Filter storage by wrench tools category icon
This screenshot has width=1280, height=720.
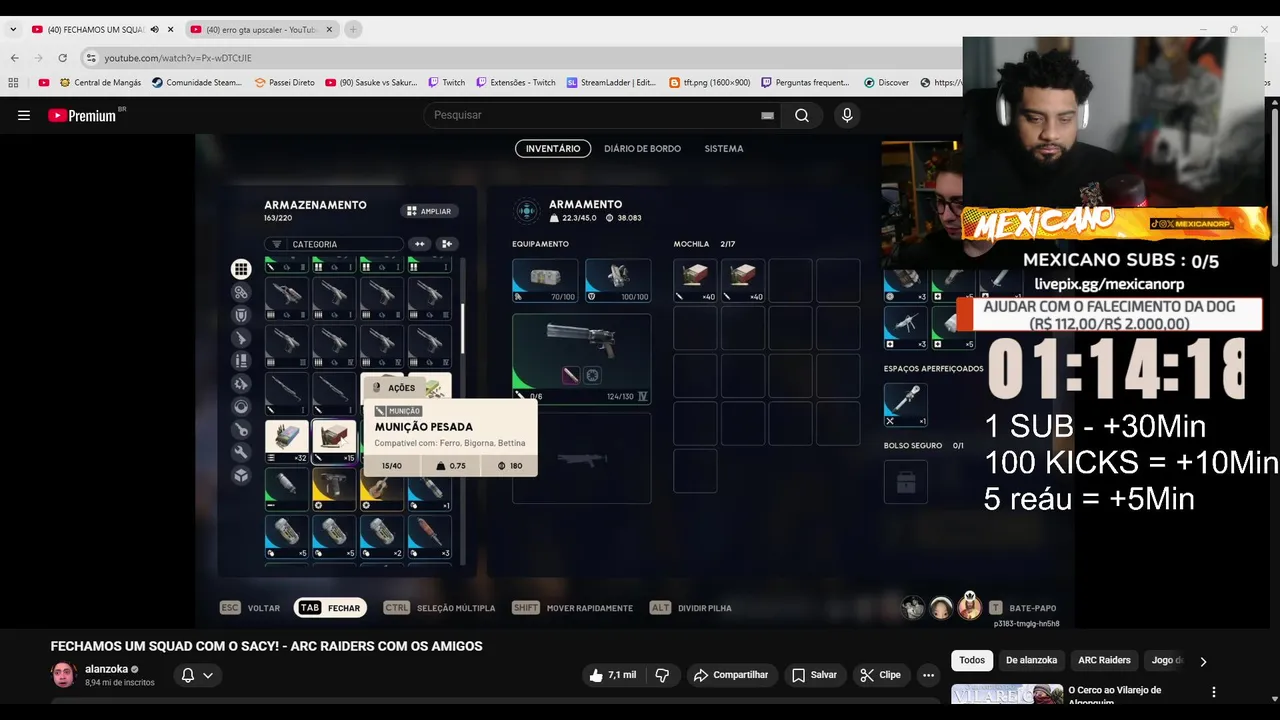click(x=241, y=453)
